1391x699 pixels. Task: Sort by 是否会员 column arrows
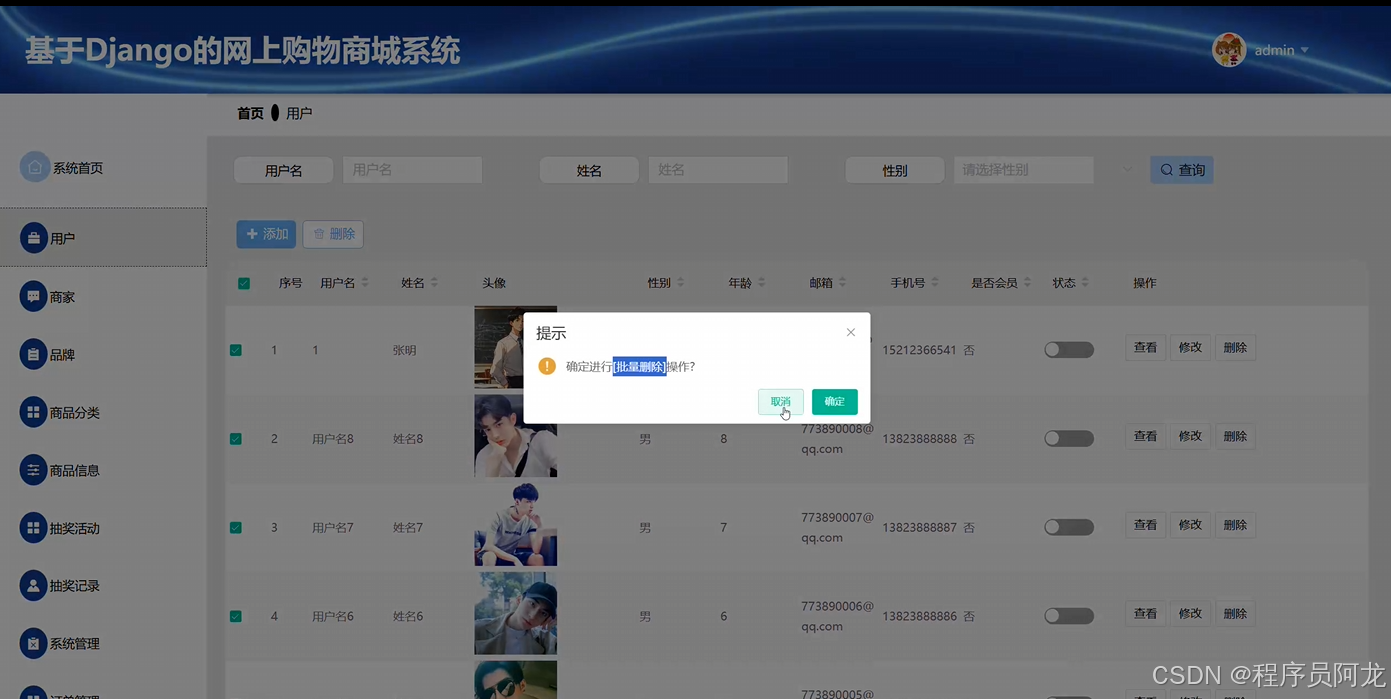(1027, 283)
